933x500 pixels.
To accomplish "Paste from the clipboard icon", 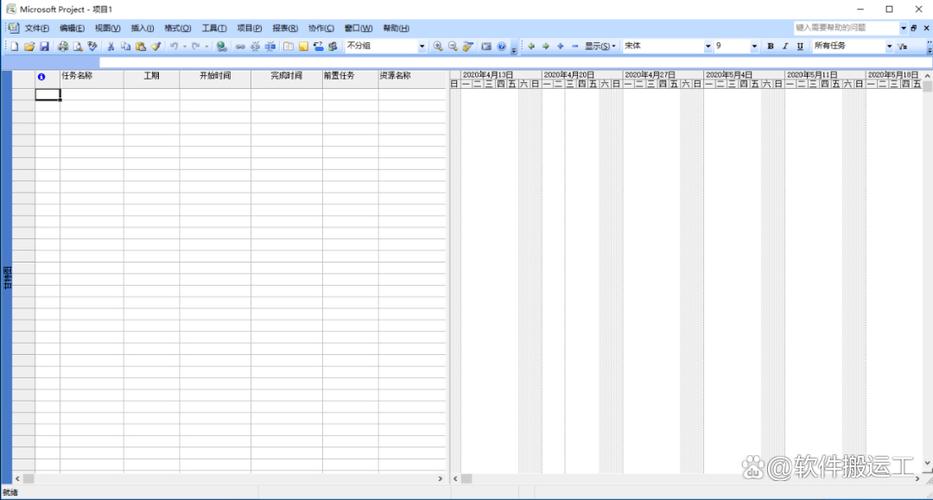I will tap(140, 46).
